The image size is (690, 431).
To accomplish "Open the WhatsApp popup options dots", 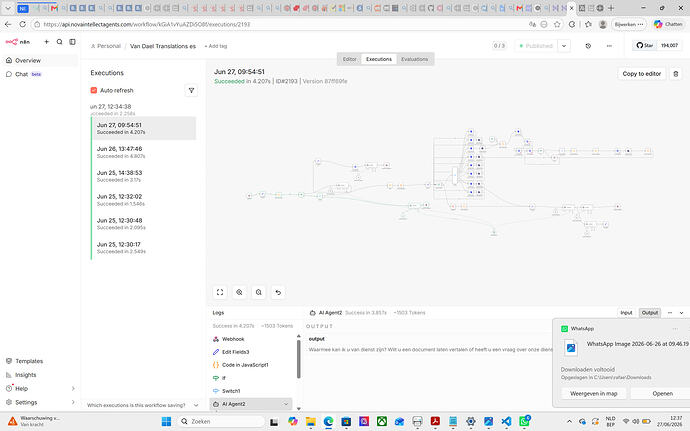I will point(675,329).
